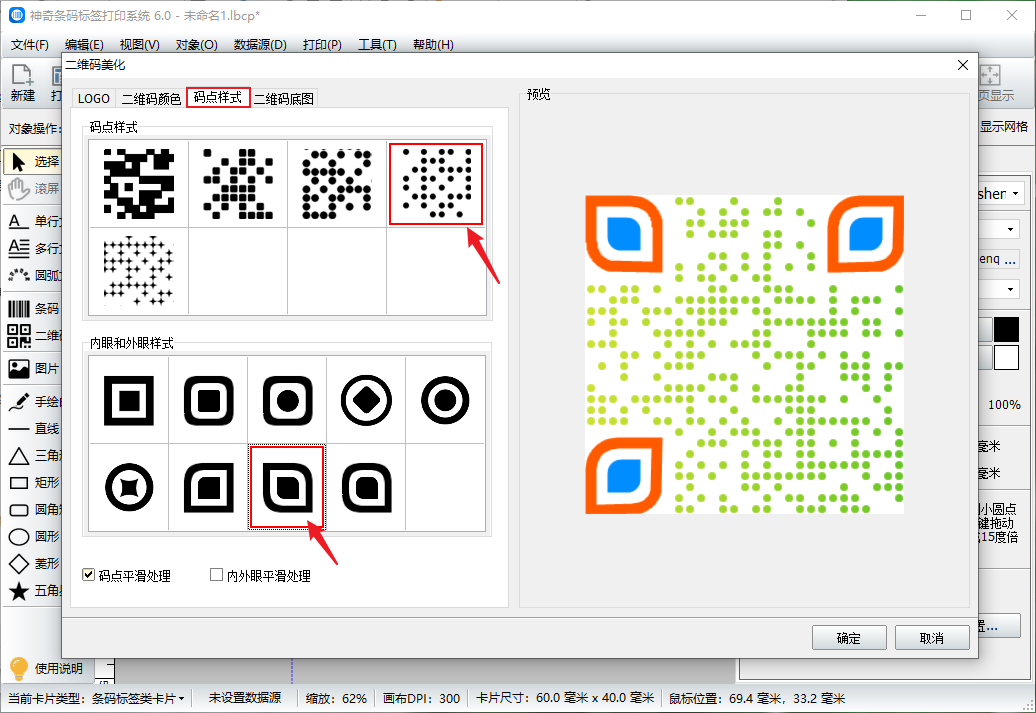Viewport: 1036px width, 713px height.
Task: Click the 取消 button
Action: pyautogui.click(x=932, y=638)
